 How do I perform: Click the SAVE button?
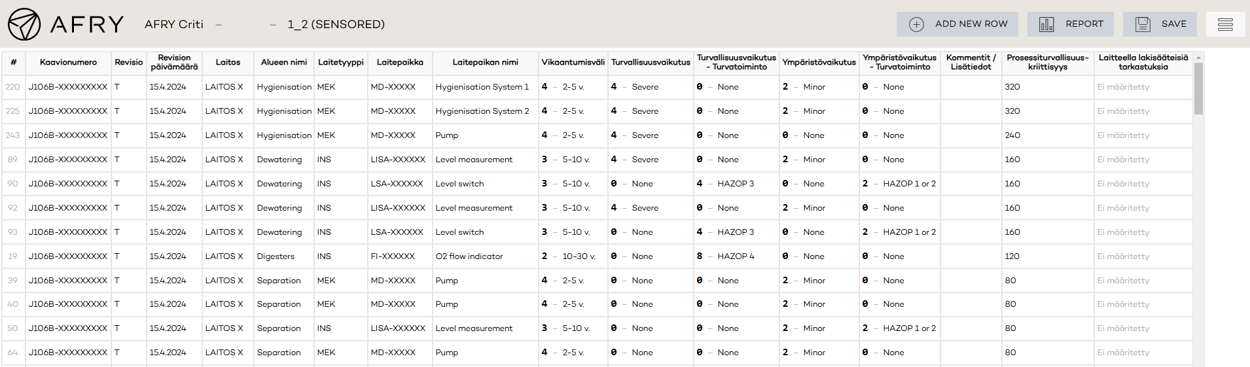[1160, 24]
